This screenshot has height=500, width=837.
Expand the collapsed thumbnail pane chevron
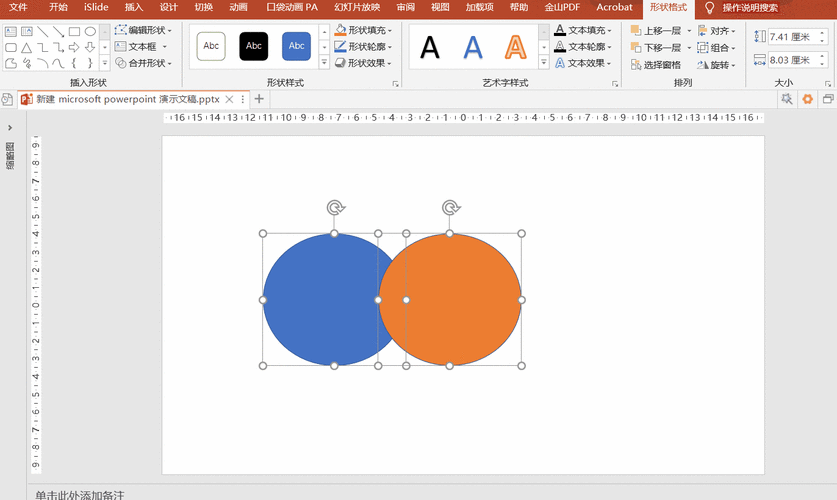tap(10, 128)
